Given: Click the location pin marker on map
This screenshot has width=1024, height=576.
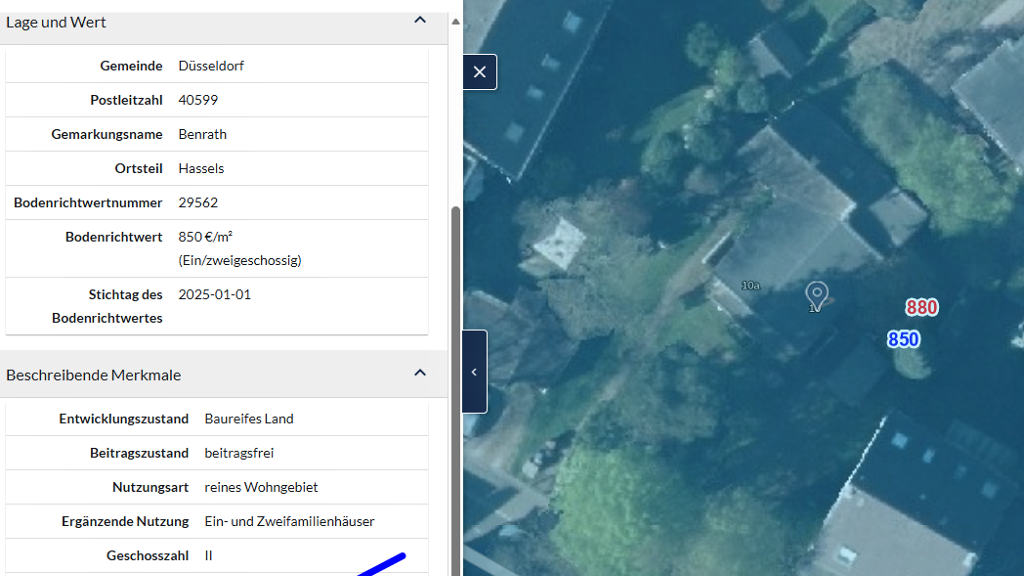Looking at the screenshot, I should point(817,294).
